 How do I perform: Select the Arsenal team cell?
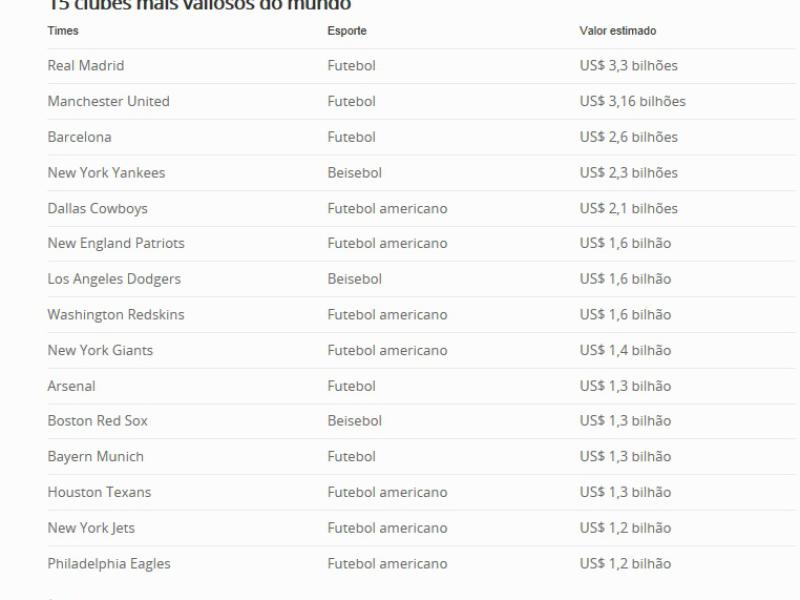(x=72, y=386)
